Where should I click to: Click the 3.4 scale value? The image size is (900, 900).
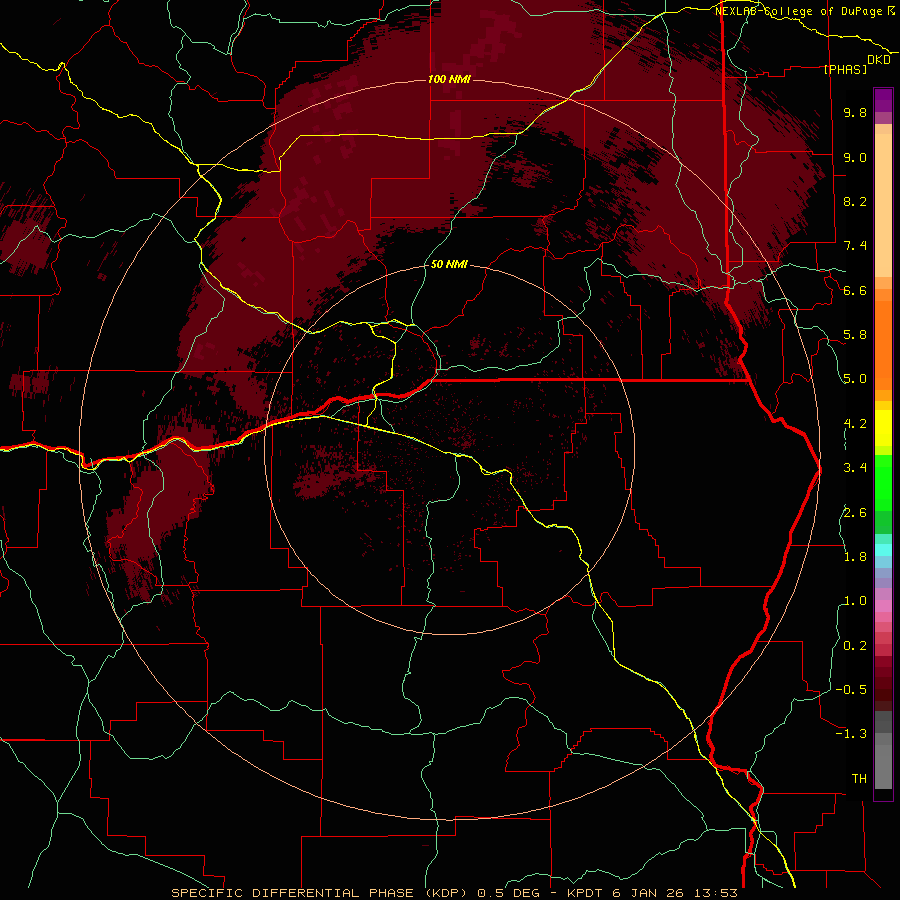click(855, 468)
